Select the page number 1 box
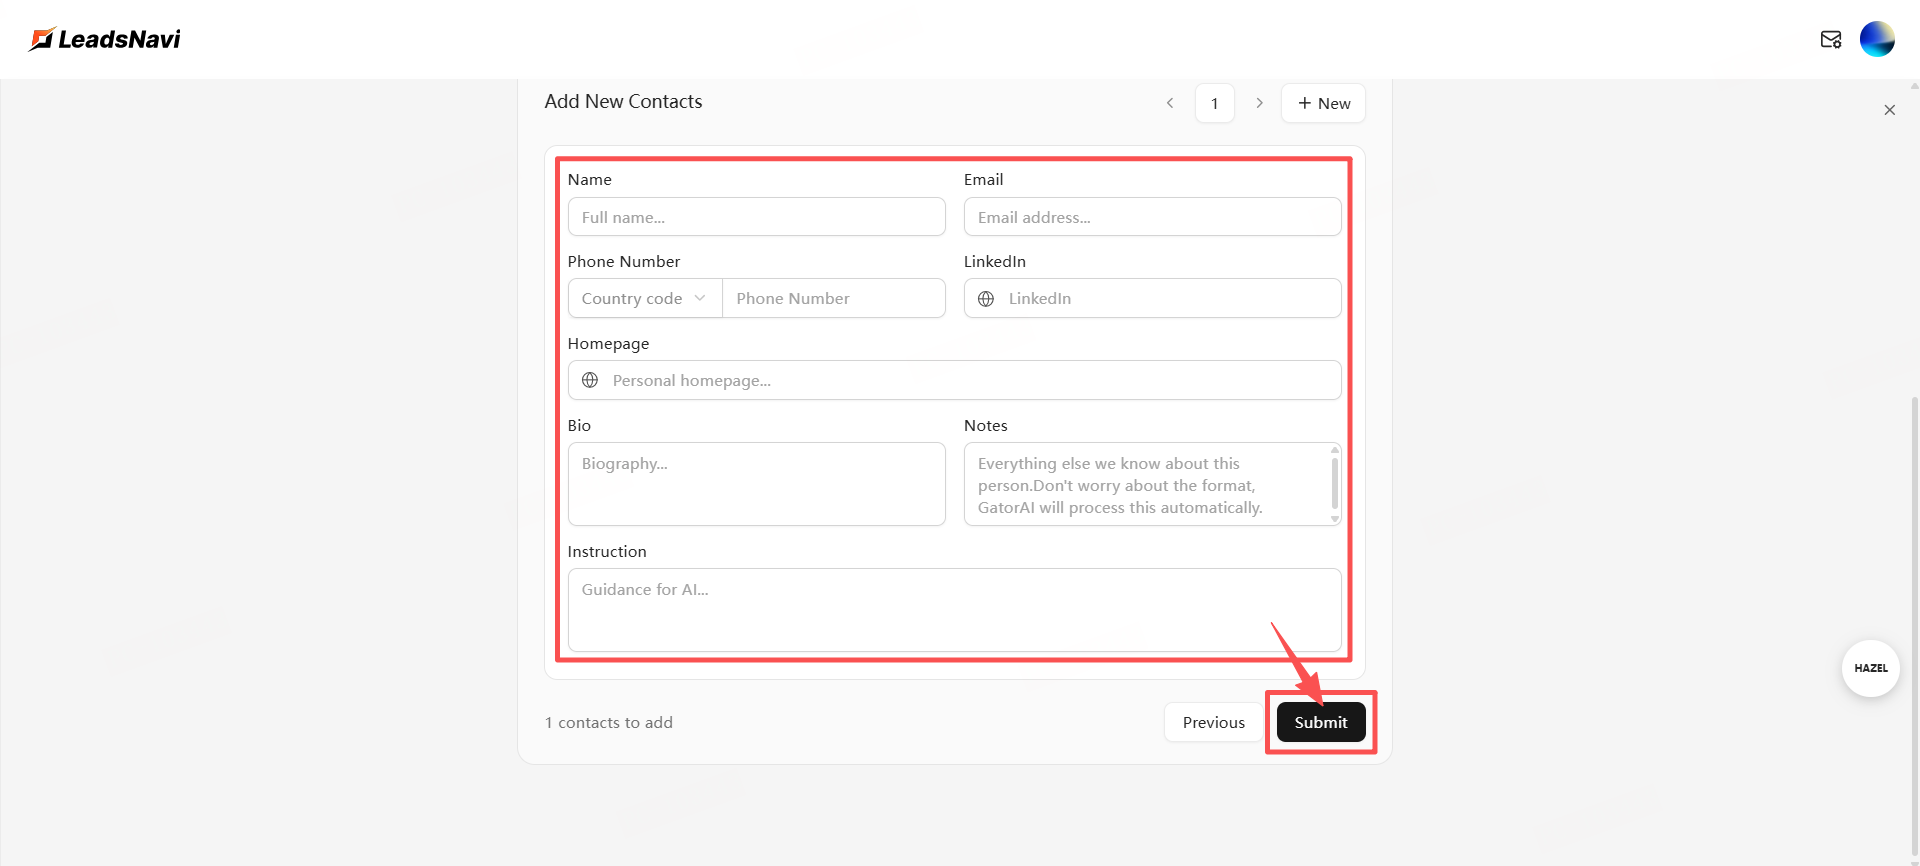This screenshot has height=866, width=1920. tap(1214, 103)
